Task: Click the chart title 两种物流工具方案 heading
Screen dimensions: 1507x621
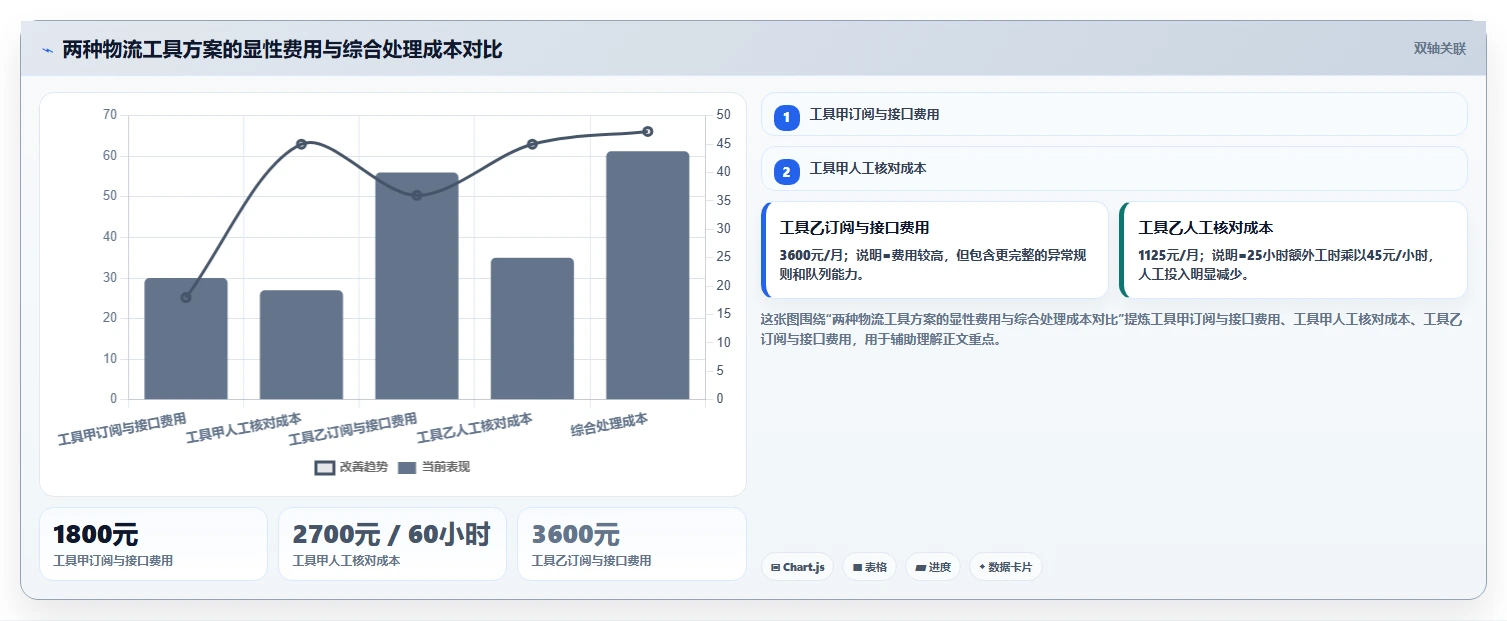Action: click(x=282, y=49)
